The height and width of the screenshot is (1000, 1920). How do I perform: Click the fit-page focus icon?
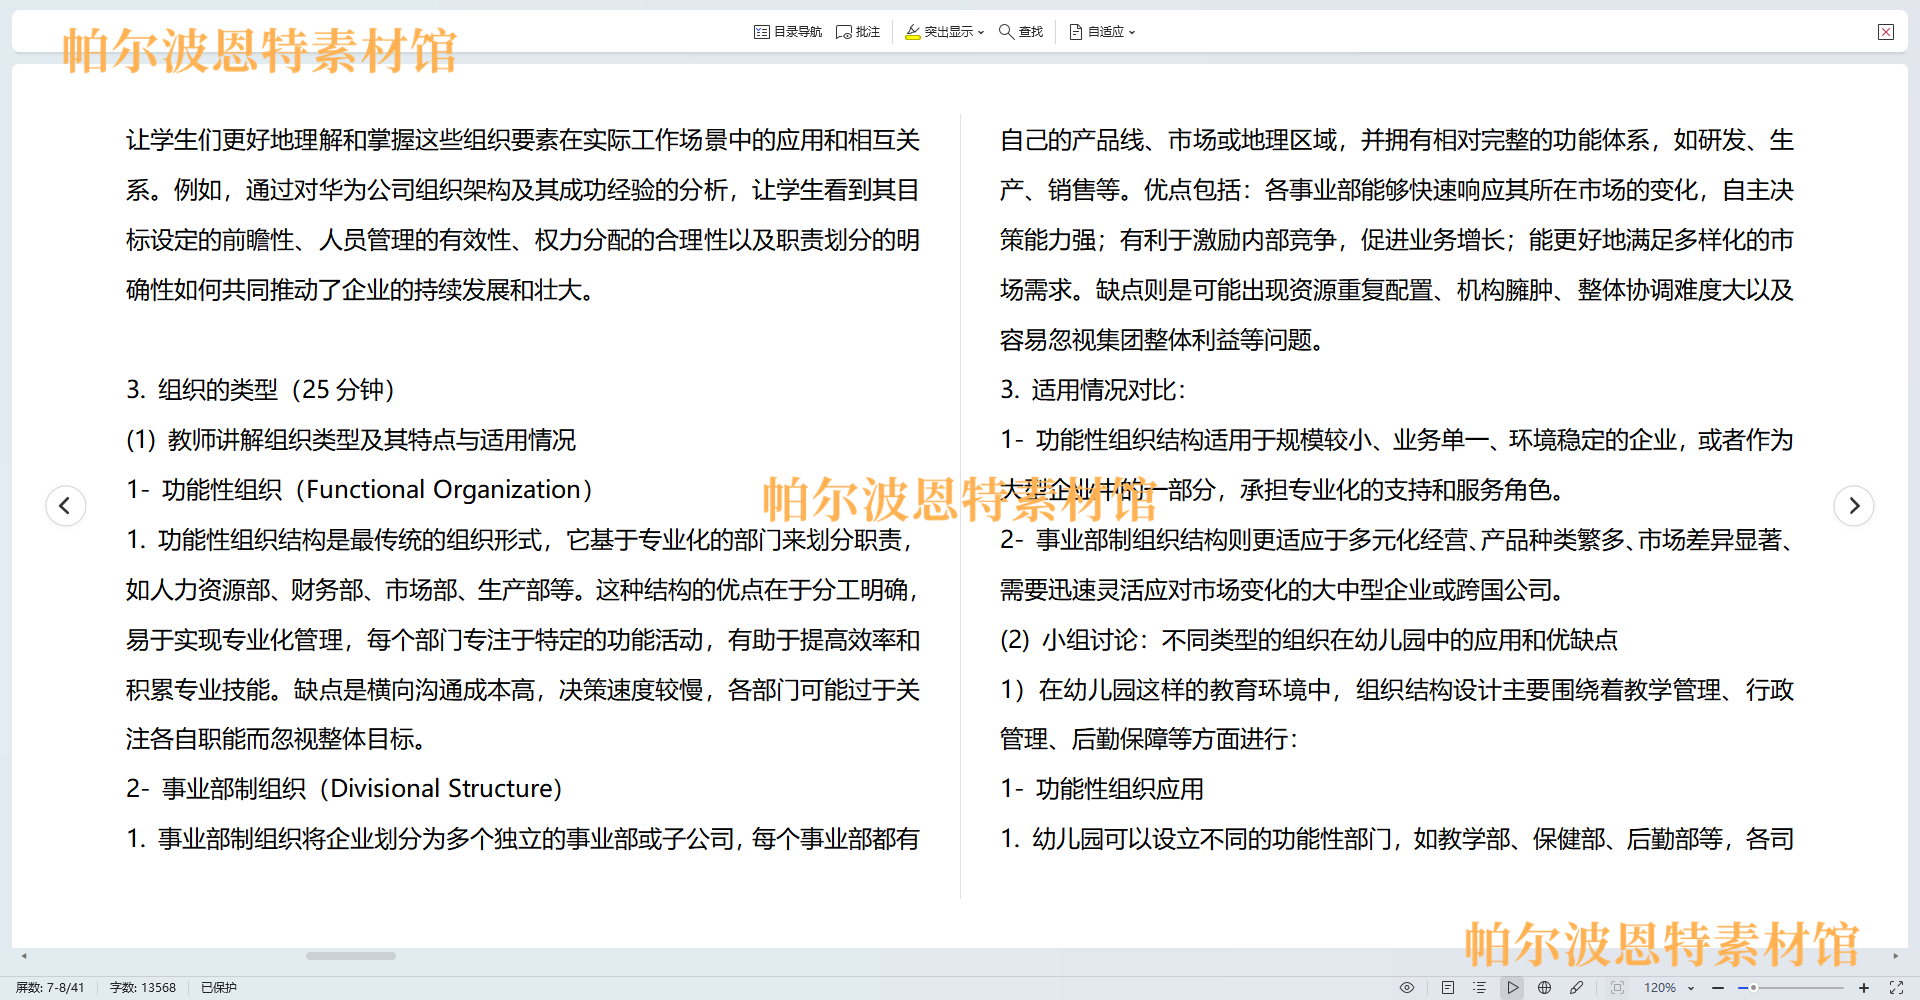pos(1617,987)
